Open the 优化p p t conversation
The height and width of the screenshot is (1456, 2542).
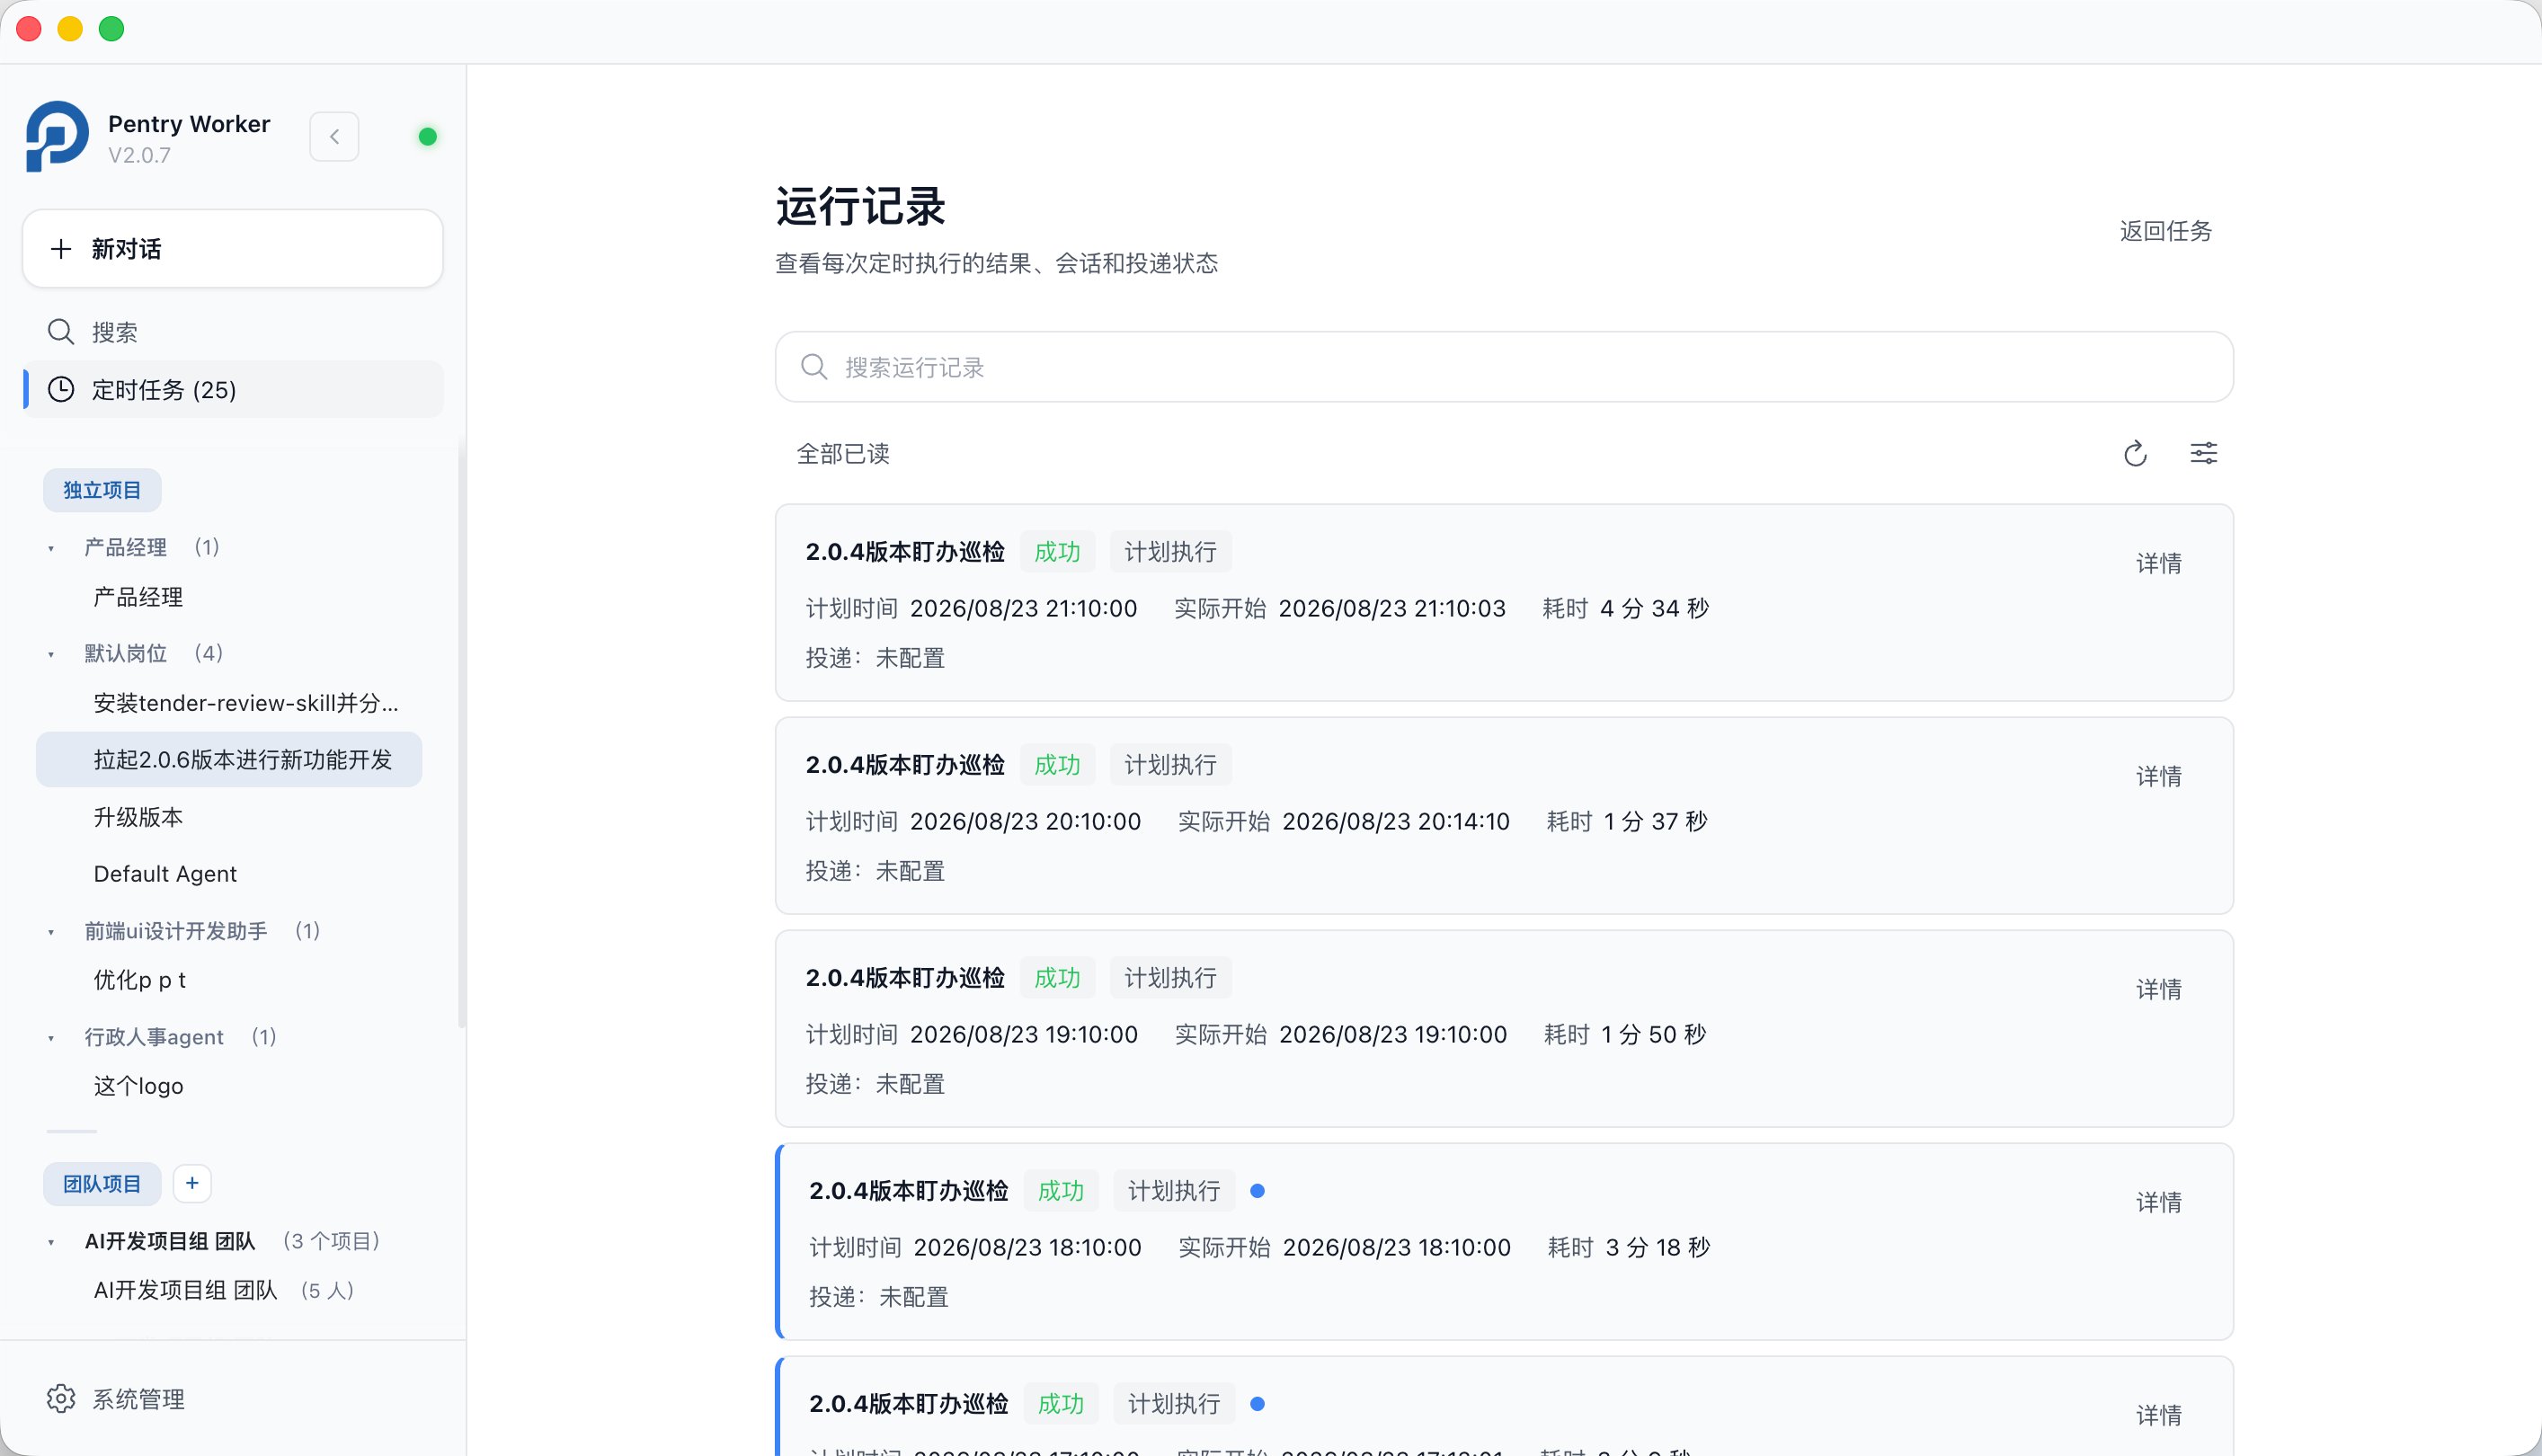click(229, 980)
